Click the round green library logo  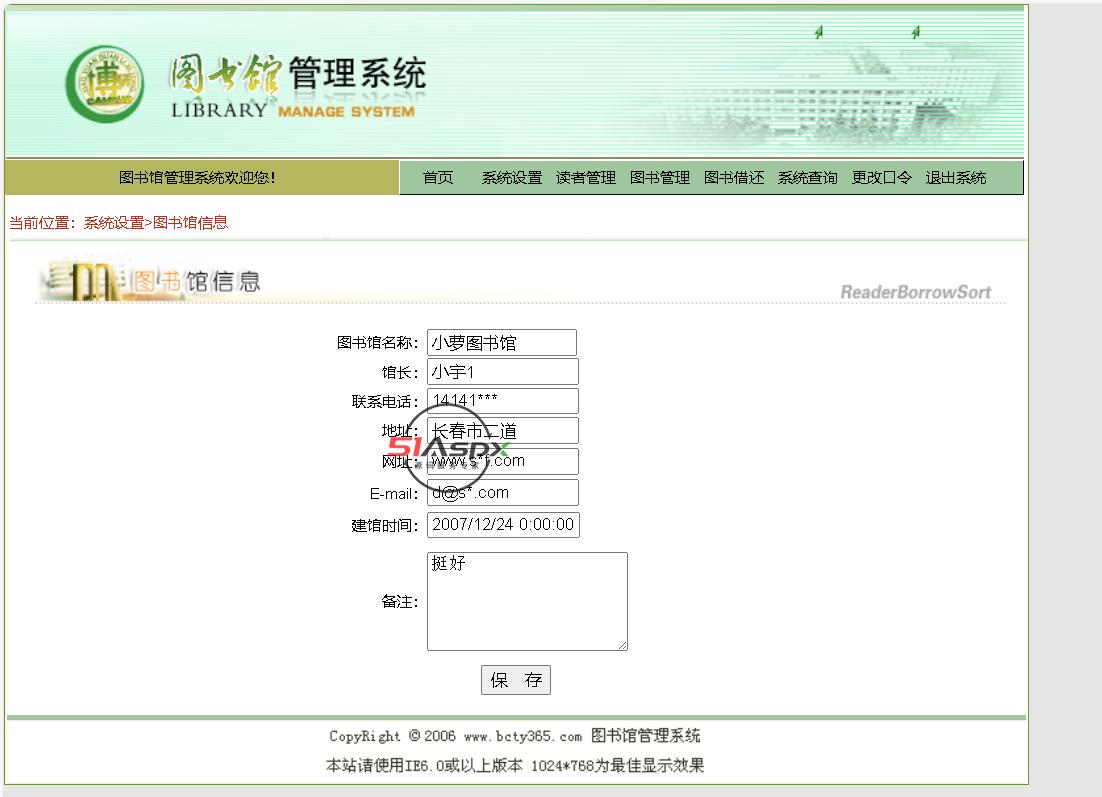[105, 84]
